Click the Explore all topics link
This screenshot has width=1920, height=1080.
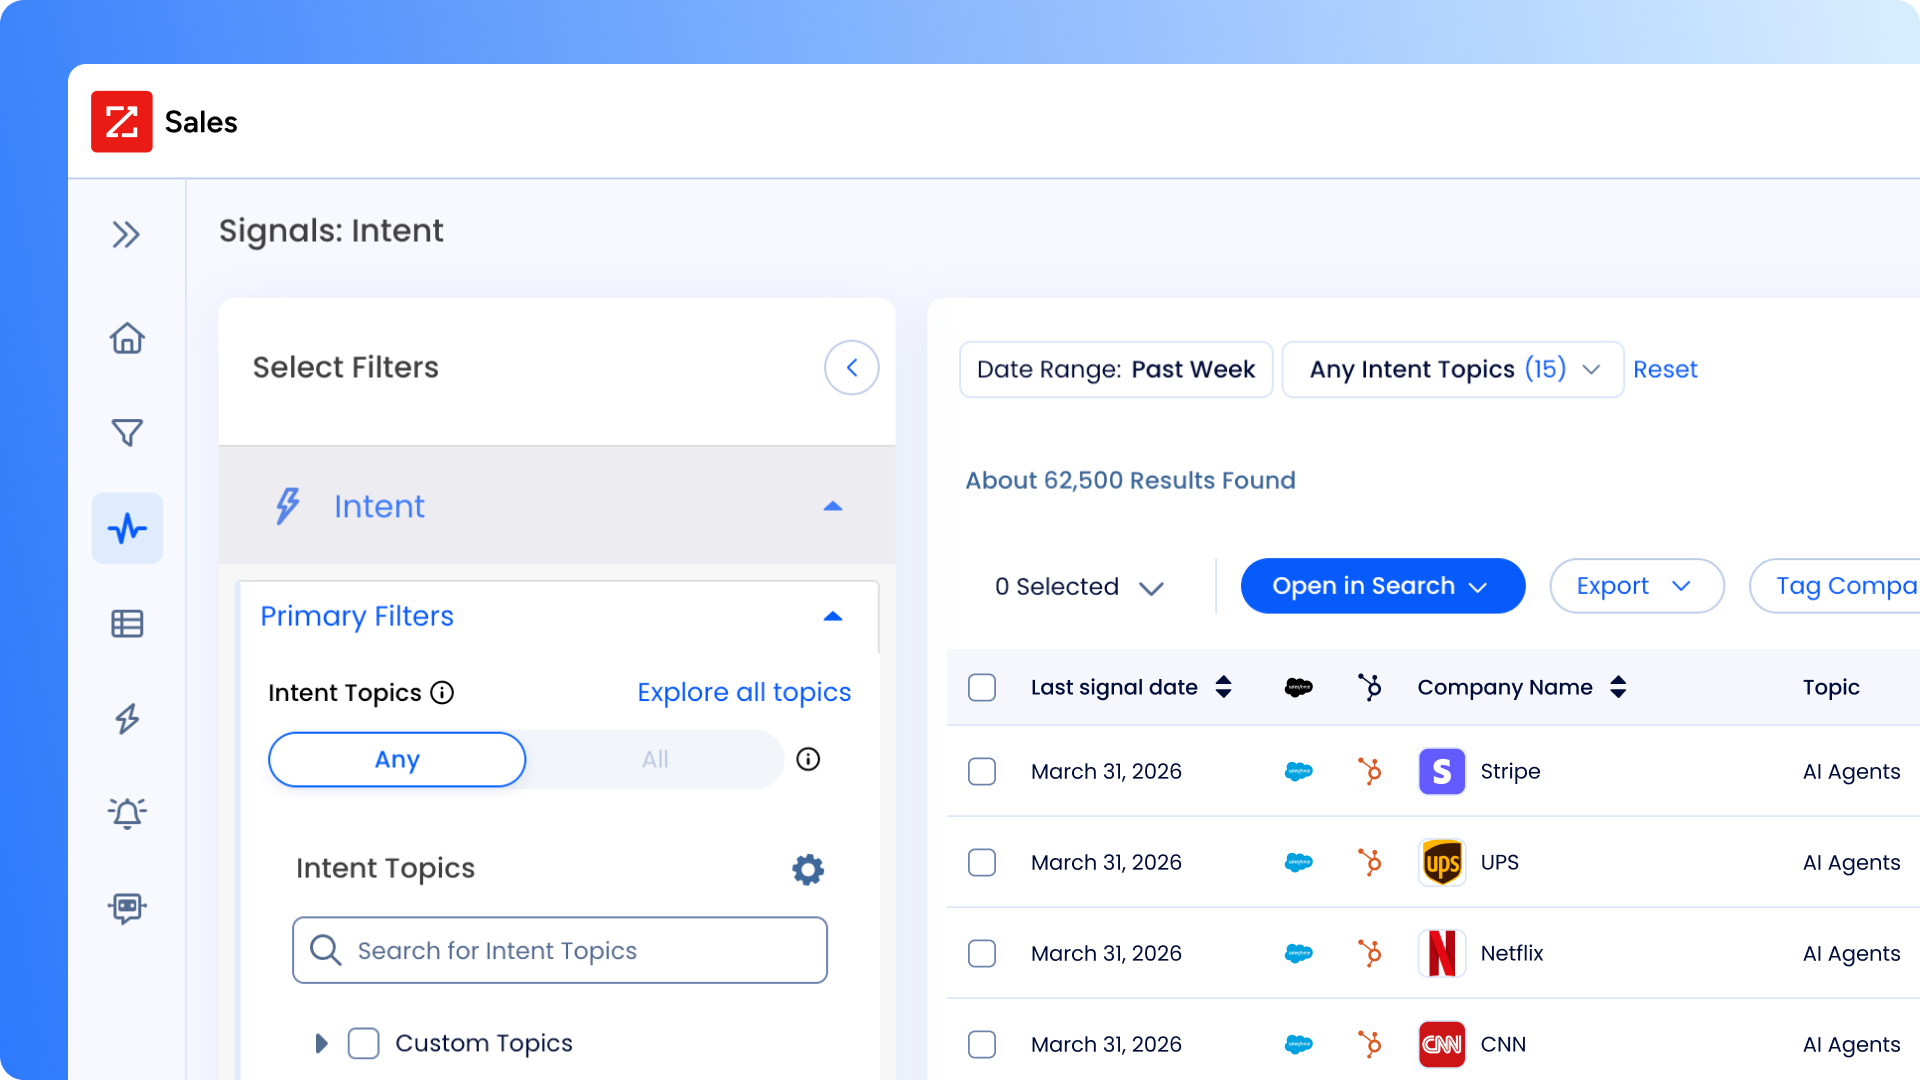tap(743, 691)
